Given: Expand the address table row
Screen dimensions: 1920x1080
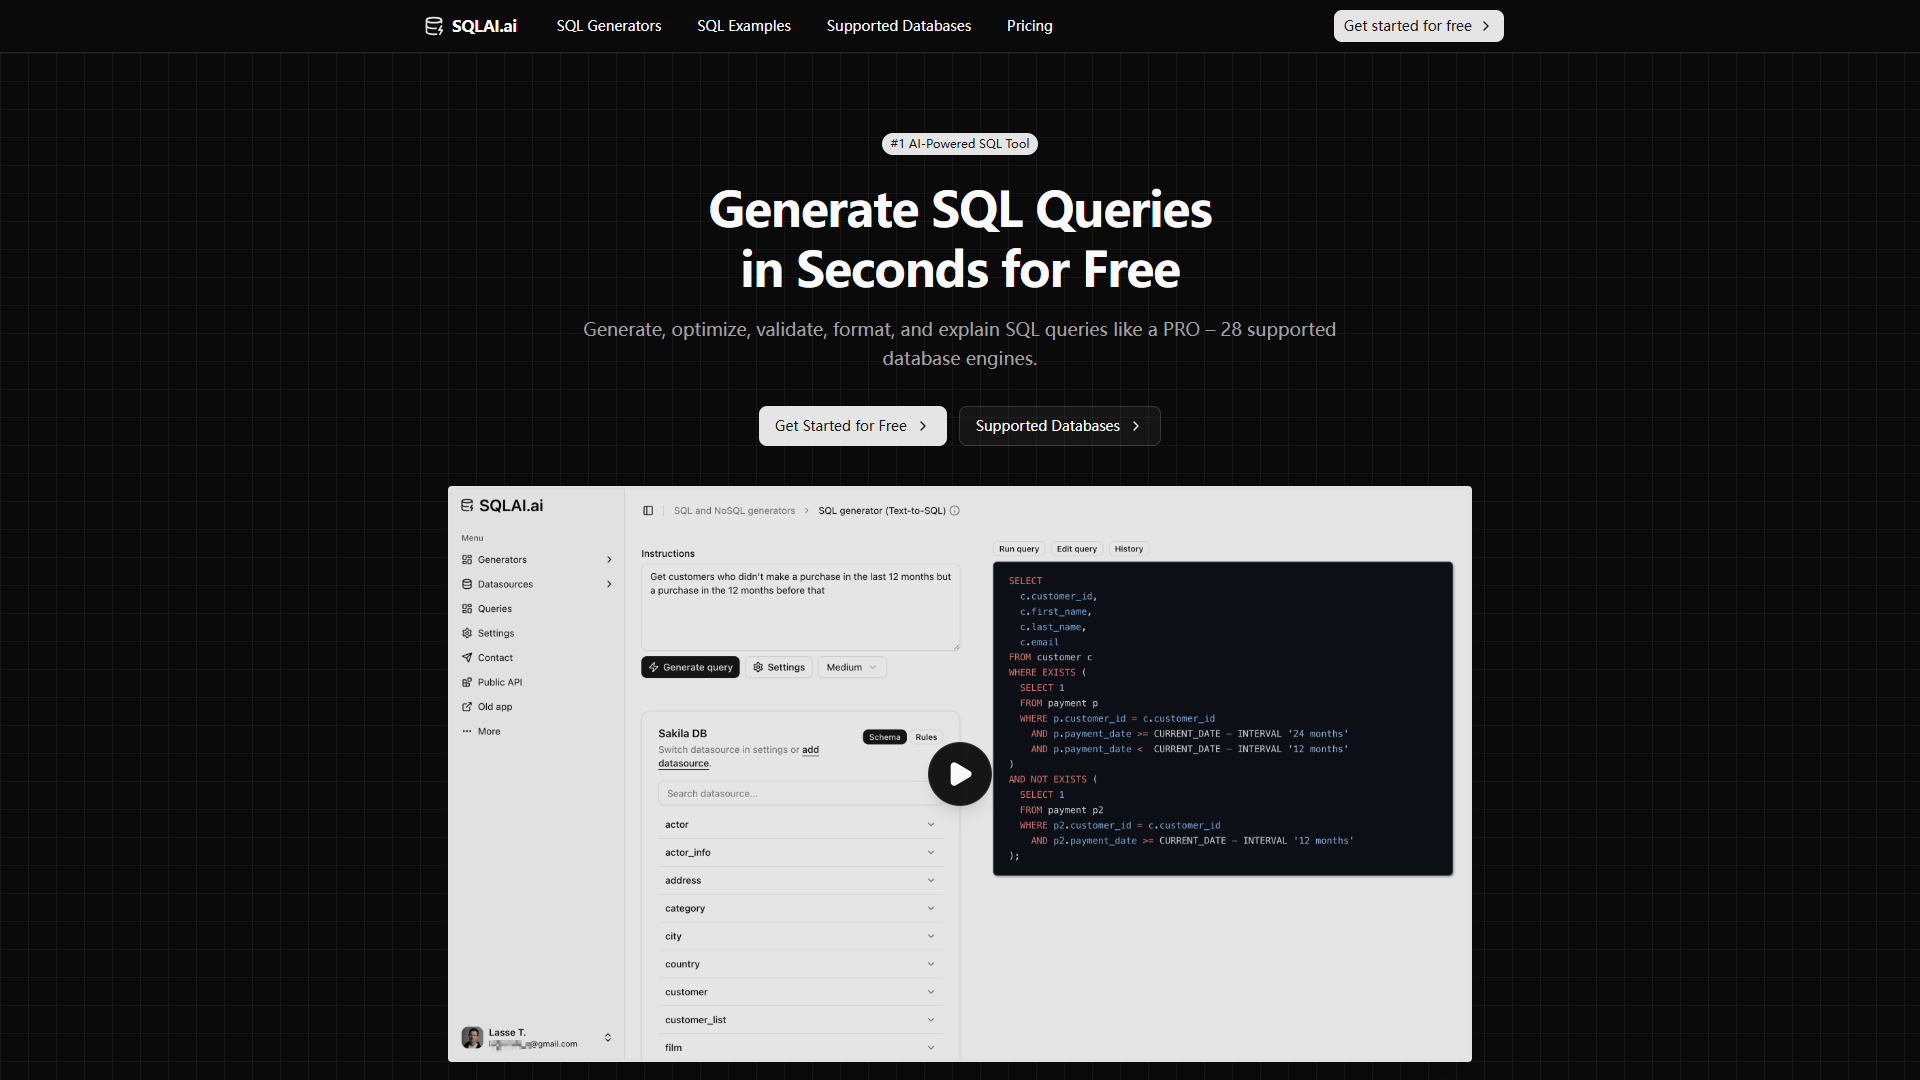Looking at the screenshot, I should pos(800,881).
